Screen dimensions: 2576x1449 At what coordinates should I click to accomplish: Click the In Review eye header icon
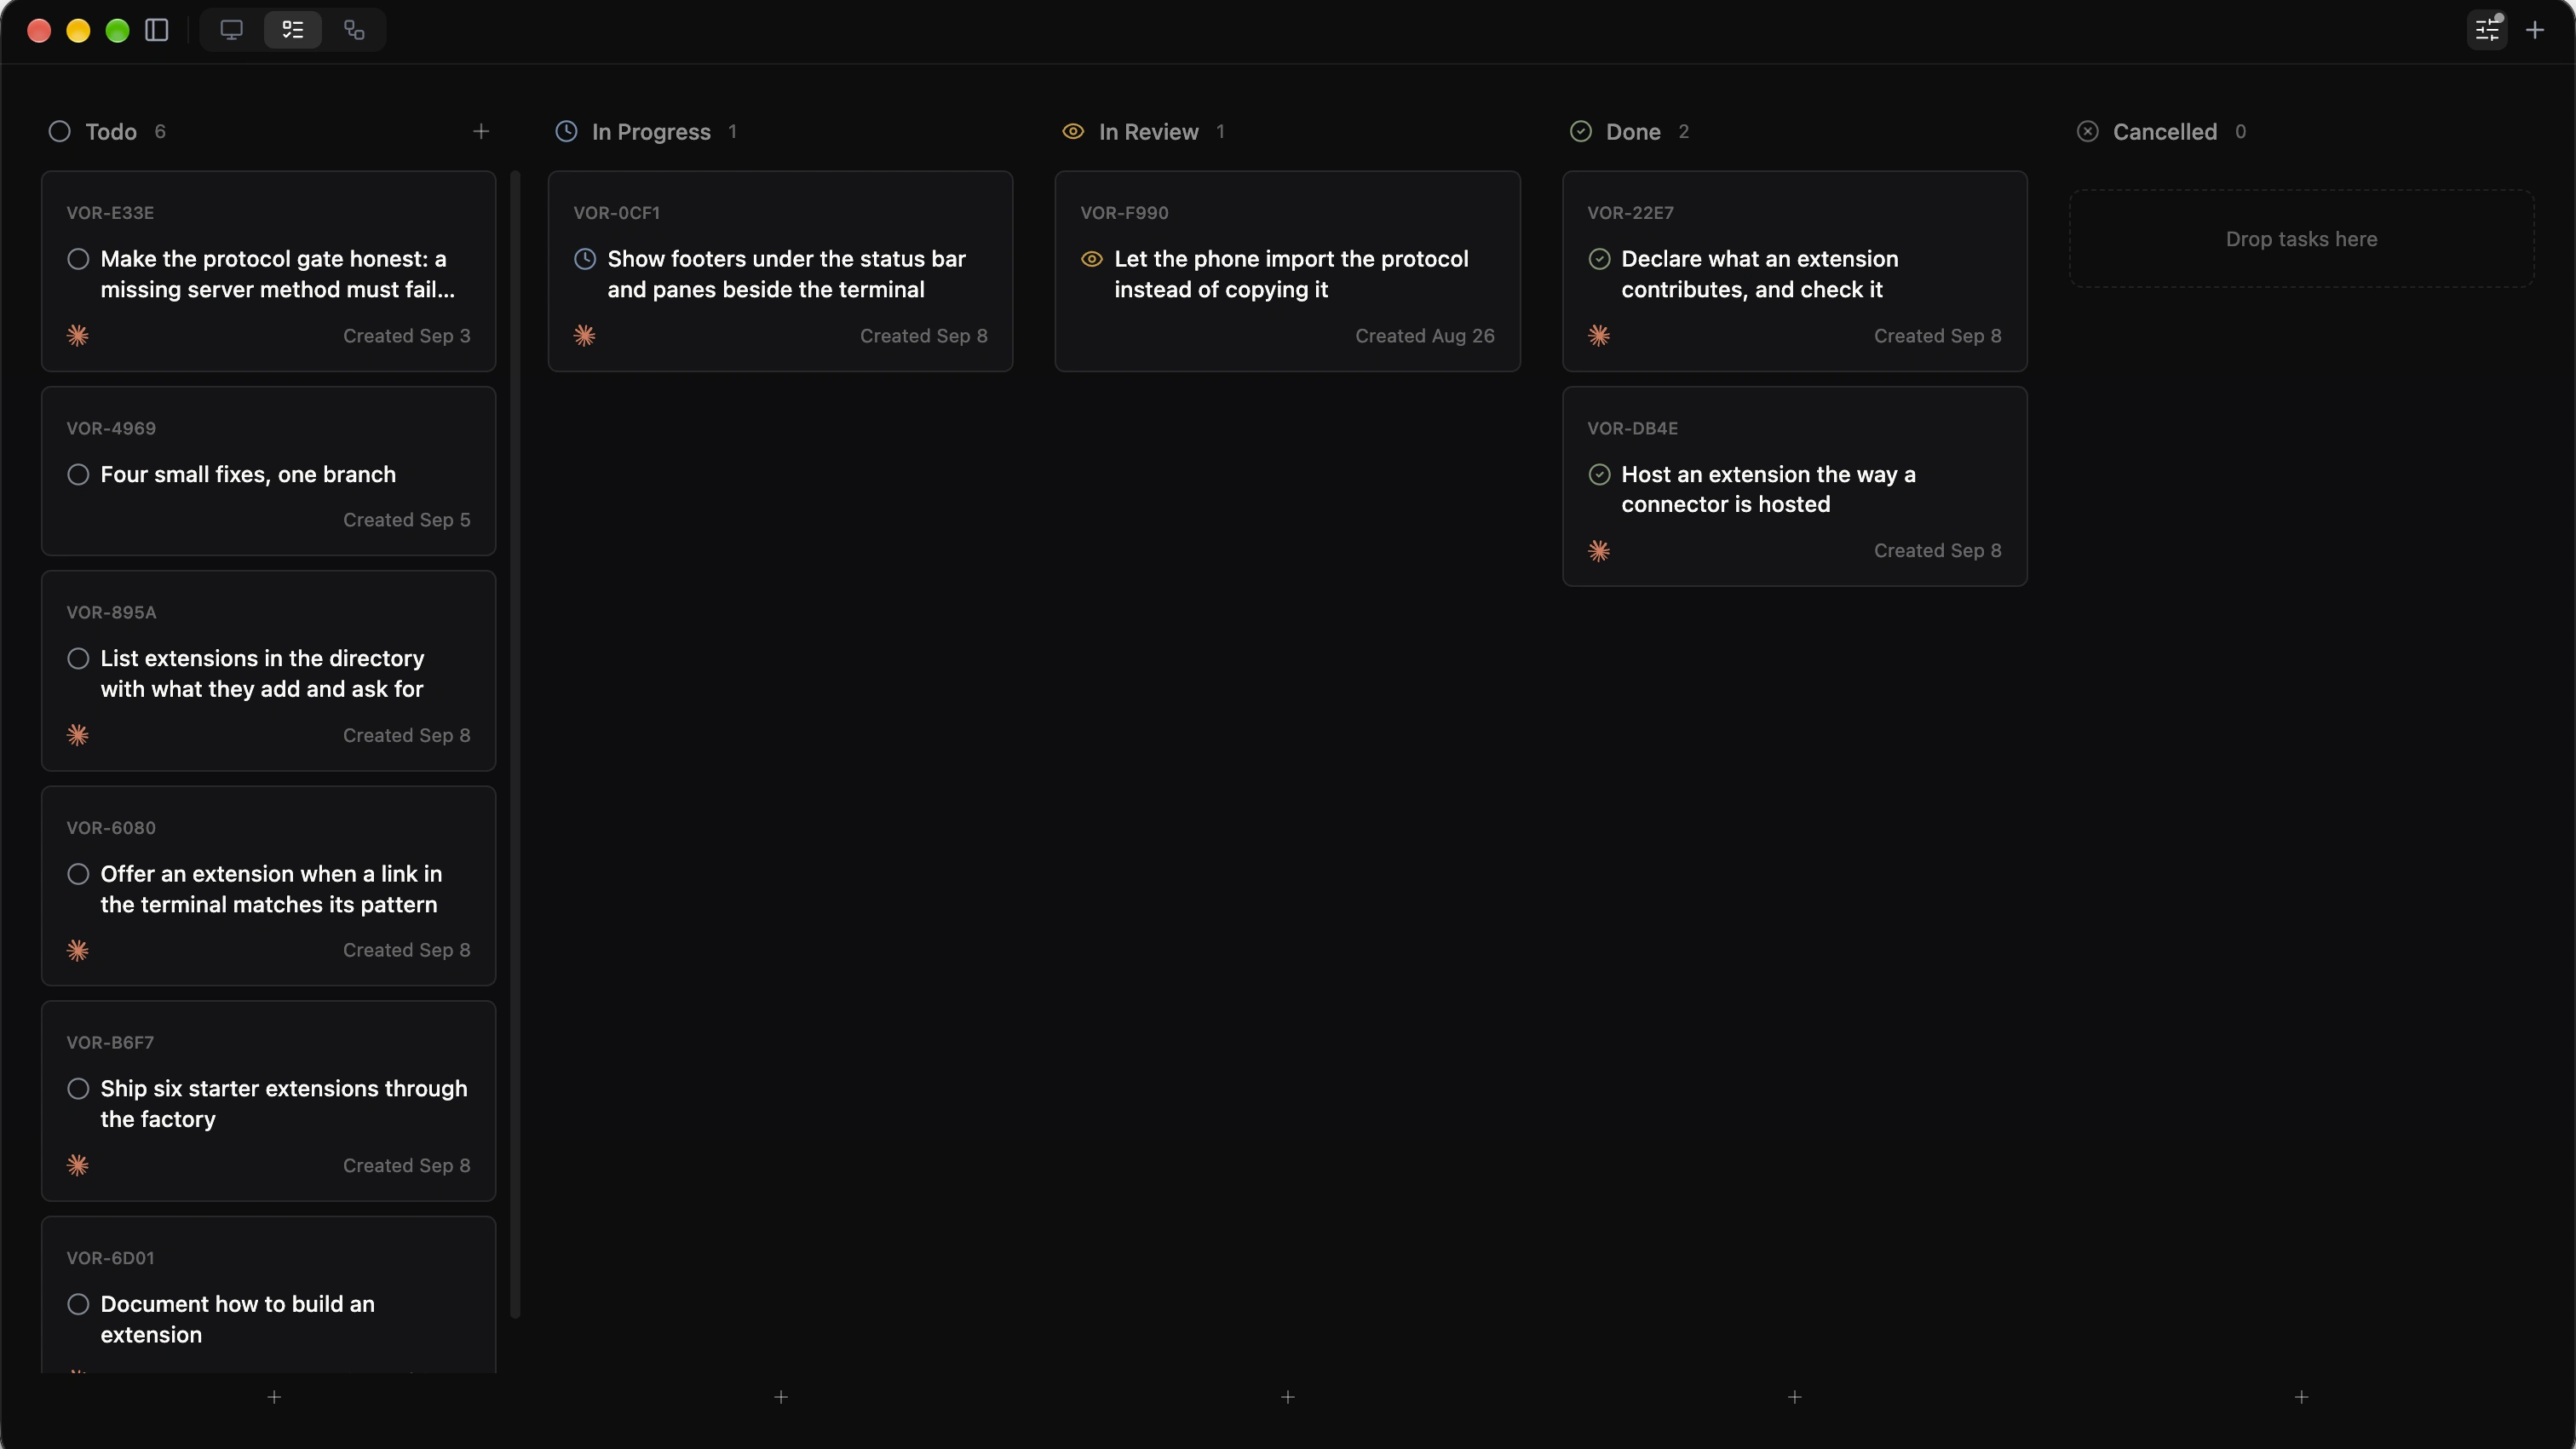pyautogui.click(x=1073, y=131)
